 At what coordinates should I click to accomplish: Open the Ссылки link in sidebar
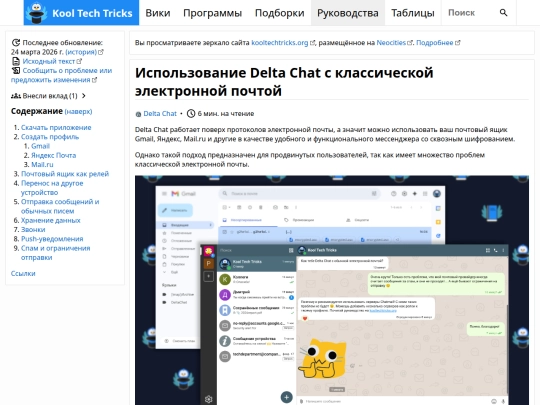click(23, 273)
